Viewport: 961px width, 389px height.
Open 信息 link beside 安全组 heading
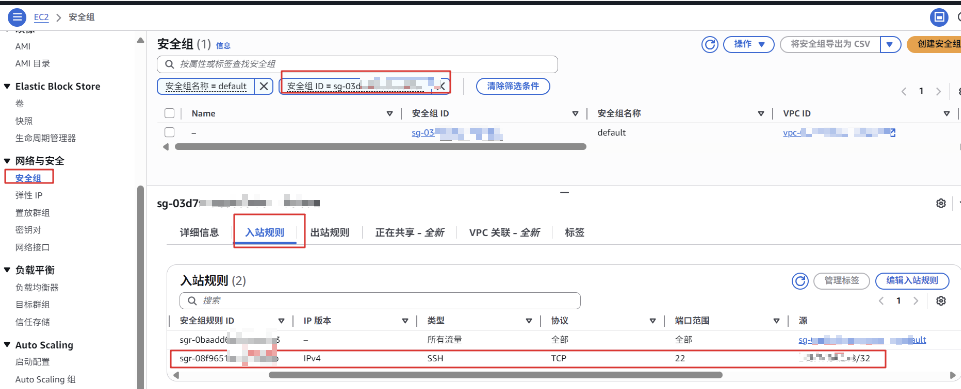click(223, 45)
